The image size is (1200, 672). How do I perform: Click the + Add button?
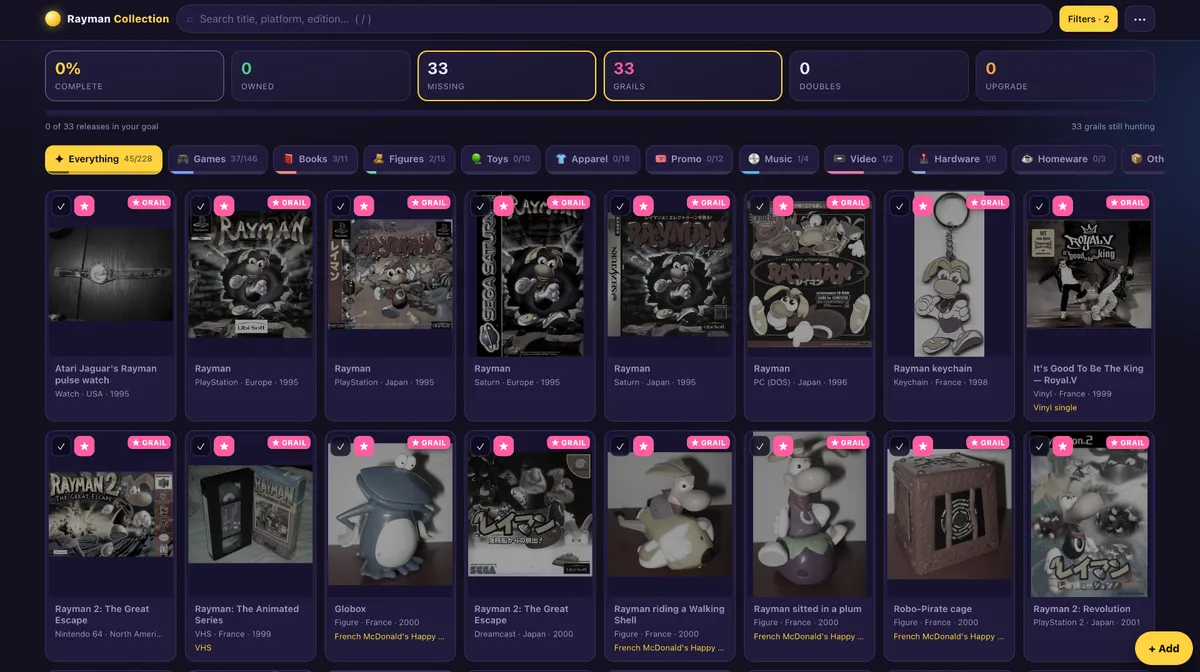[1163, 648]
